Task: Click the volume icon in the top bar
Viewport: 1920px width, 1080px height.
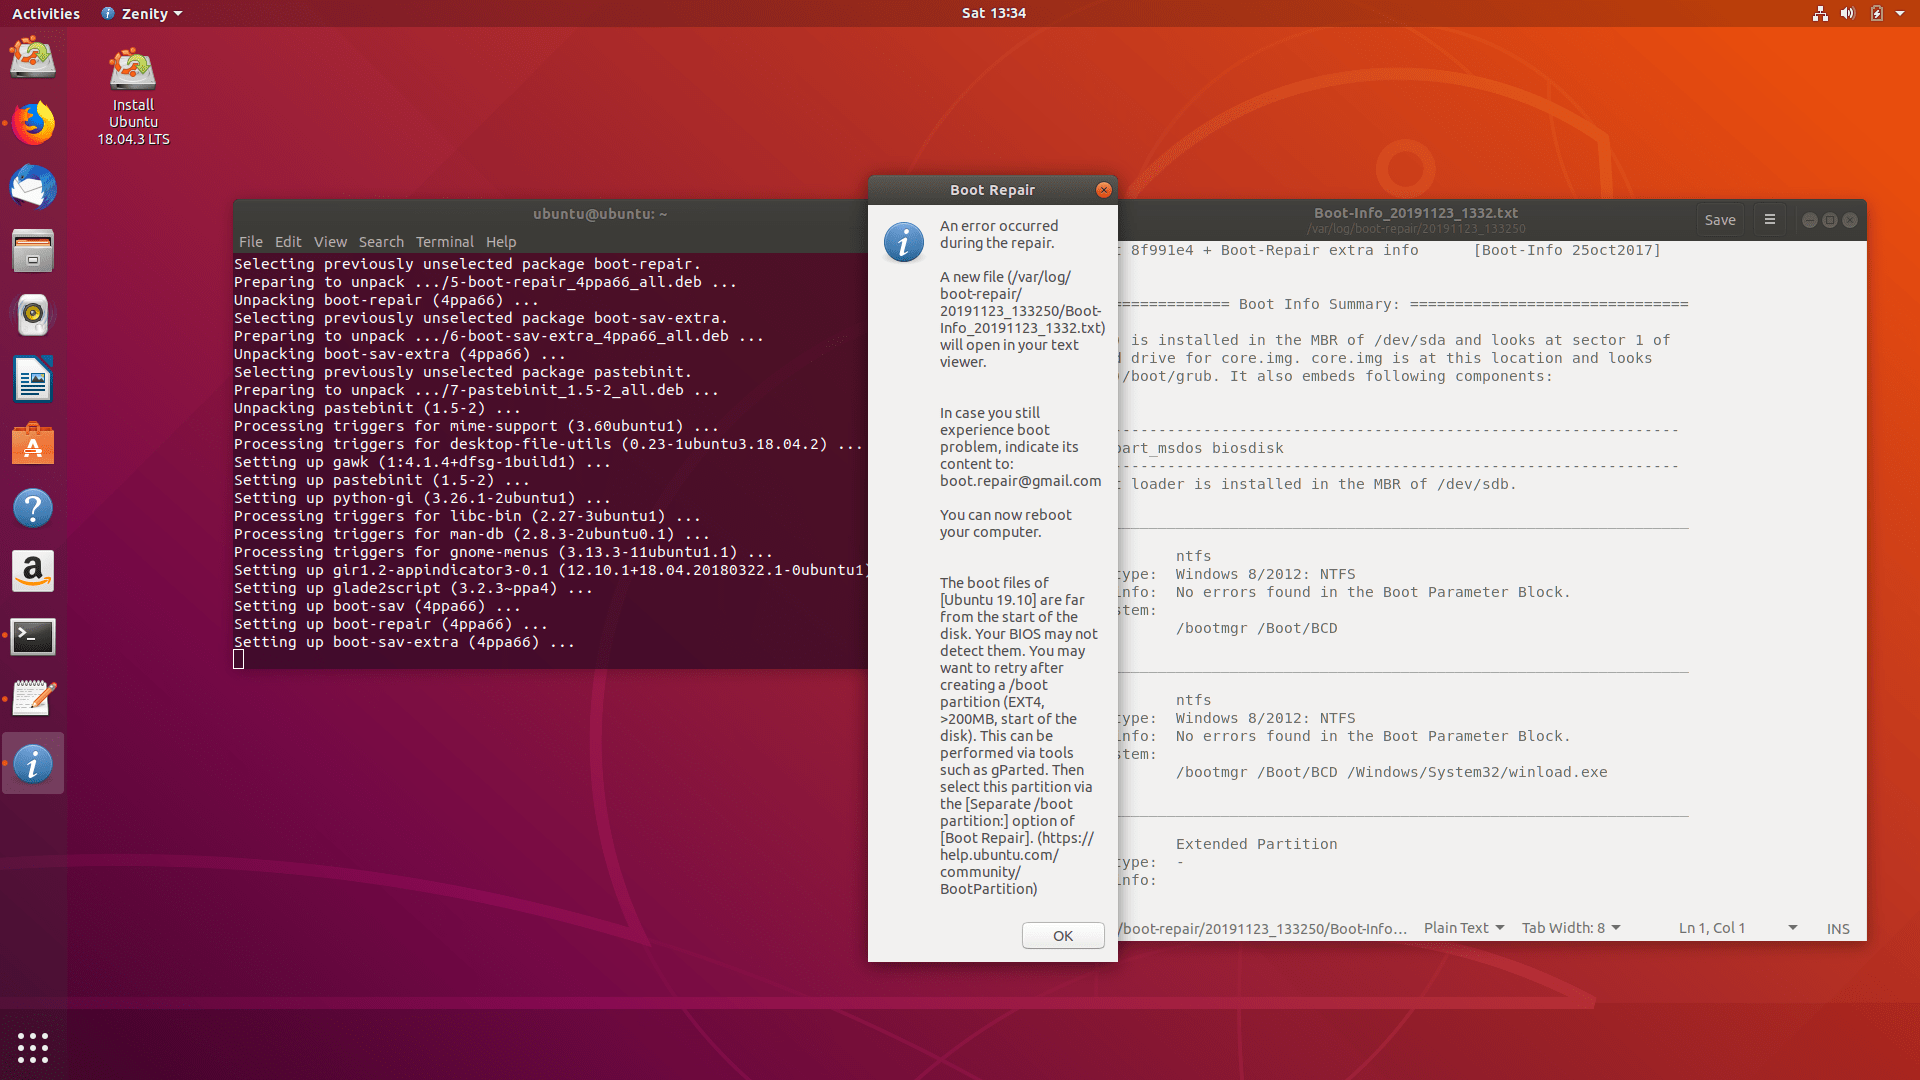Action: 1847,13
